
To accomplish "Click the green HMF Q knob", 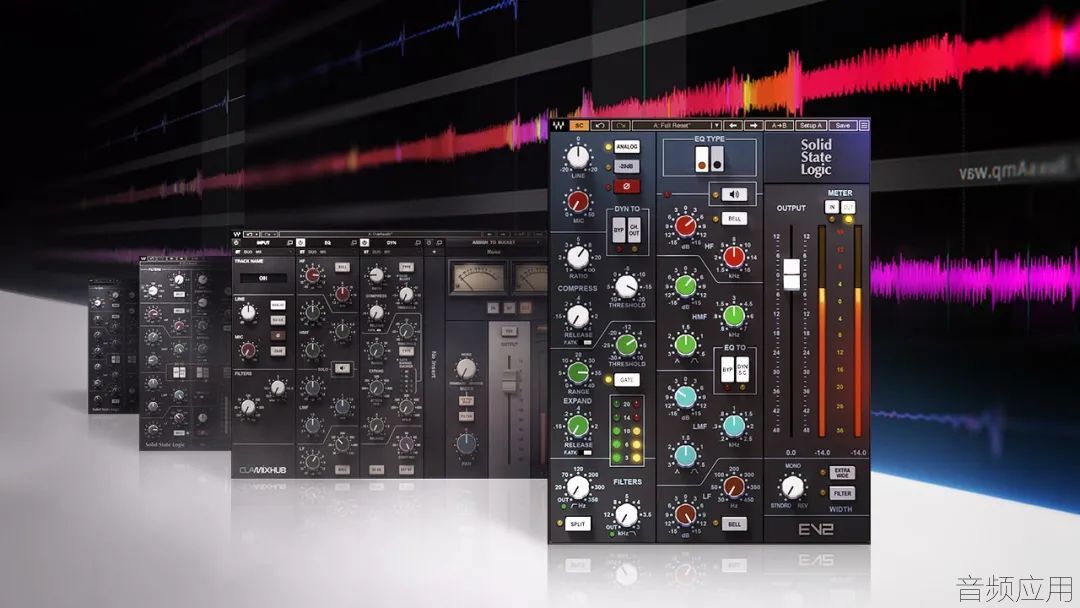I will [x=685, y=344].
